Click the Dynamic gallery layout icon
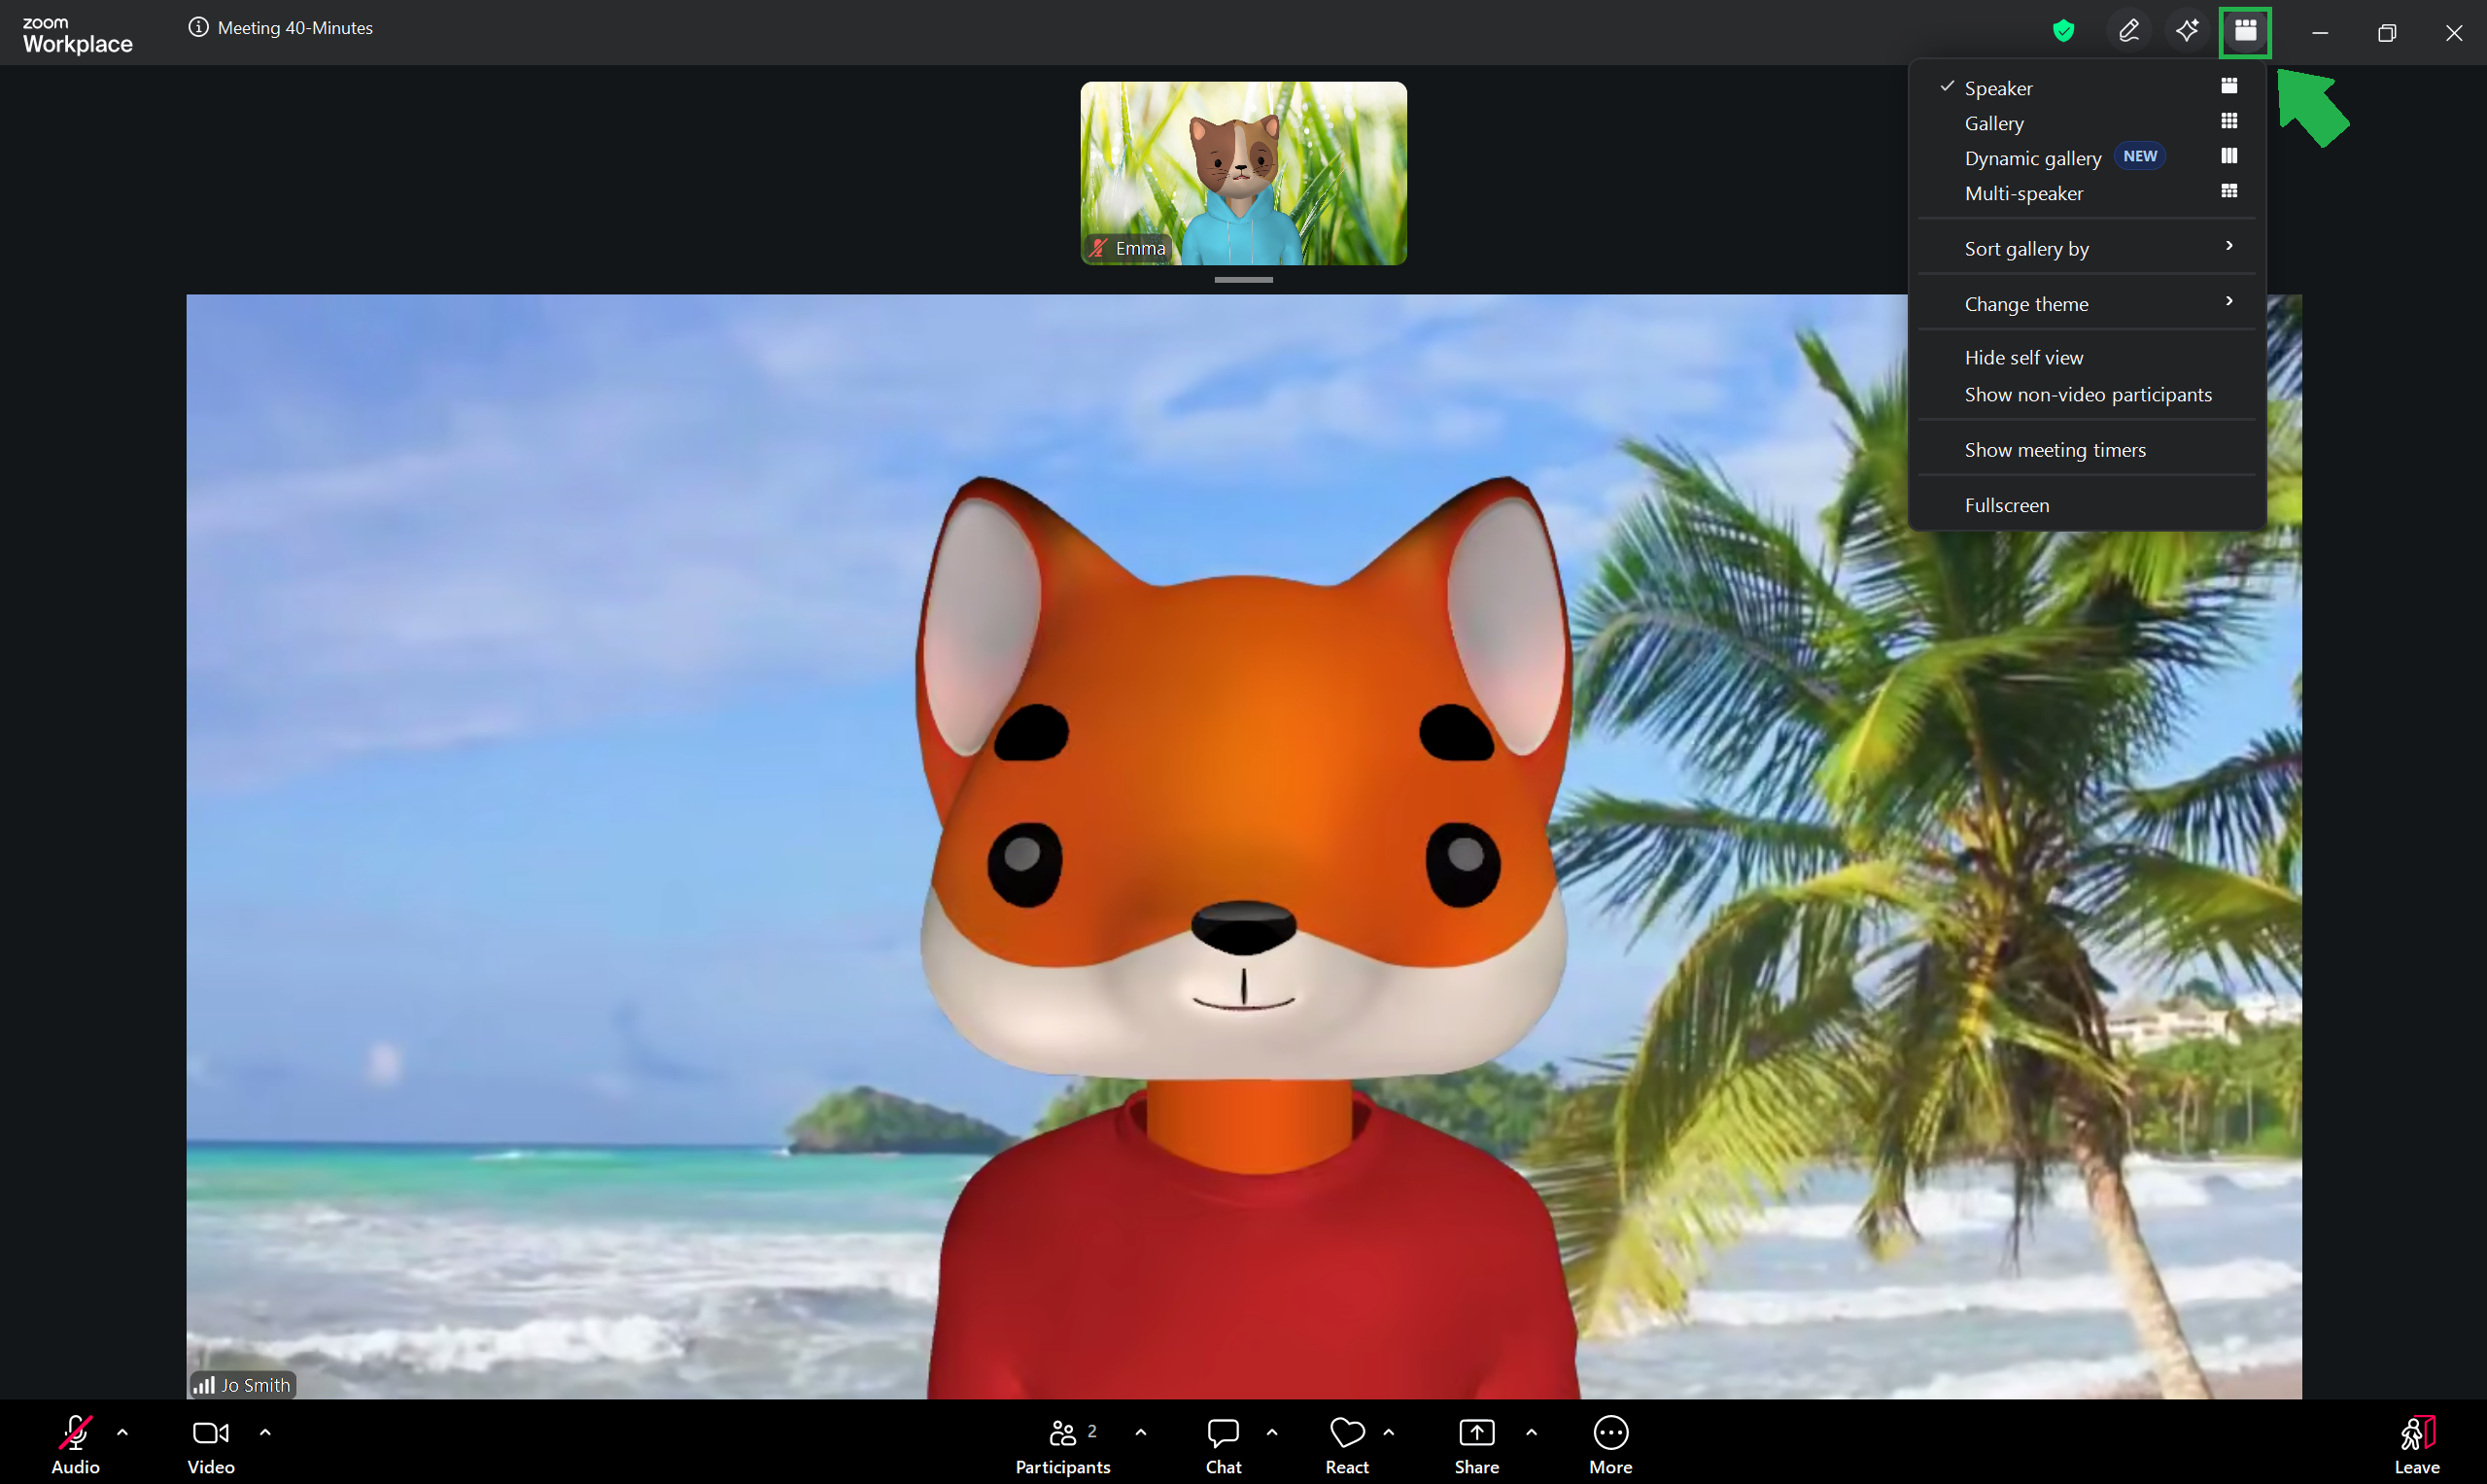2487x1484 pixels. (2229, 156)
